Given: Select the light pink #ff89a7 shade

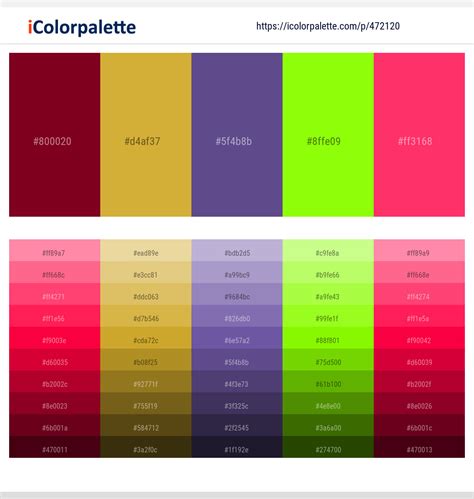Looking at the screenshot, I should [55, 250].
